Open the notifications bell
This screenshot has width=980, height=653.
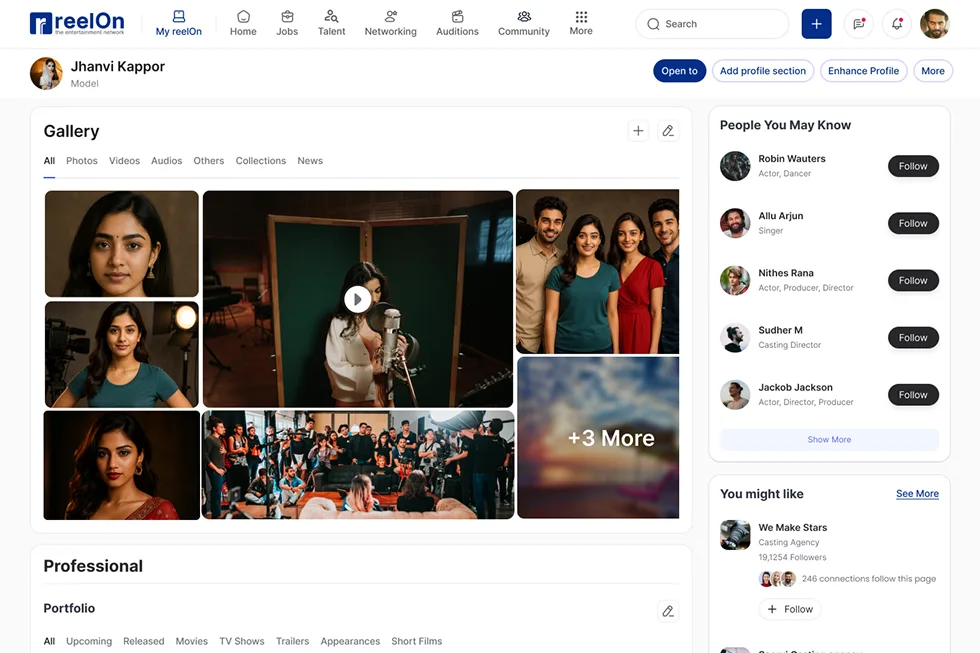897,24
